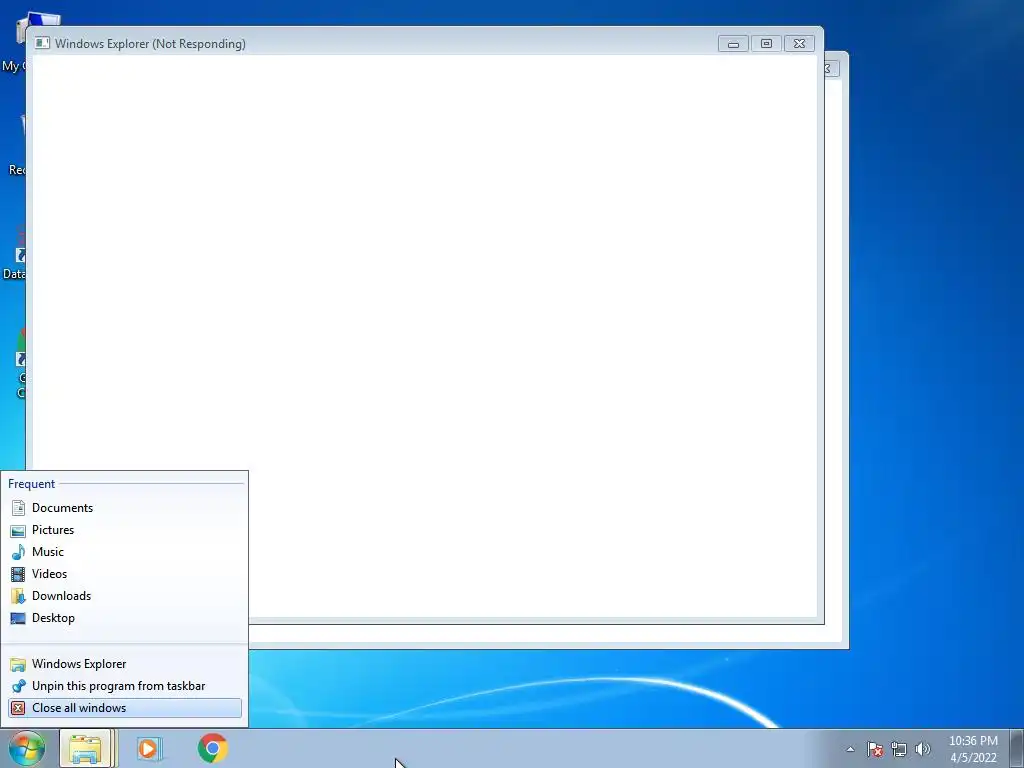Launch Windows Explorer from jump list

click(x=124, y=664)
